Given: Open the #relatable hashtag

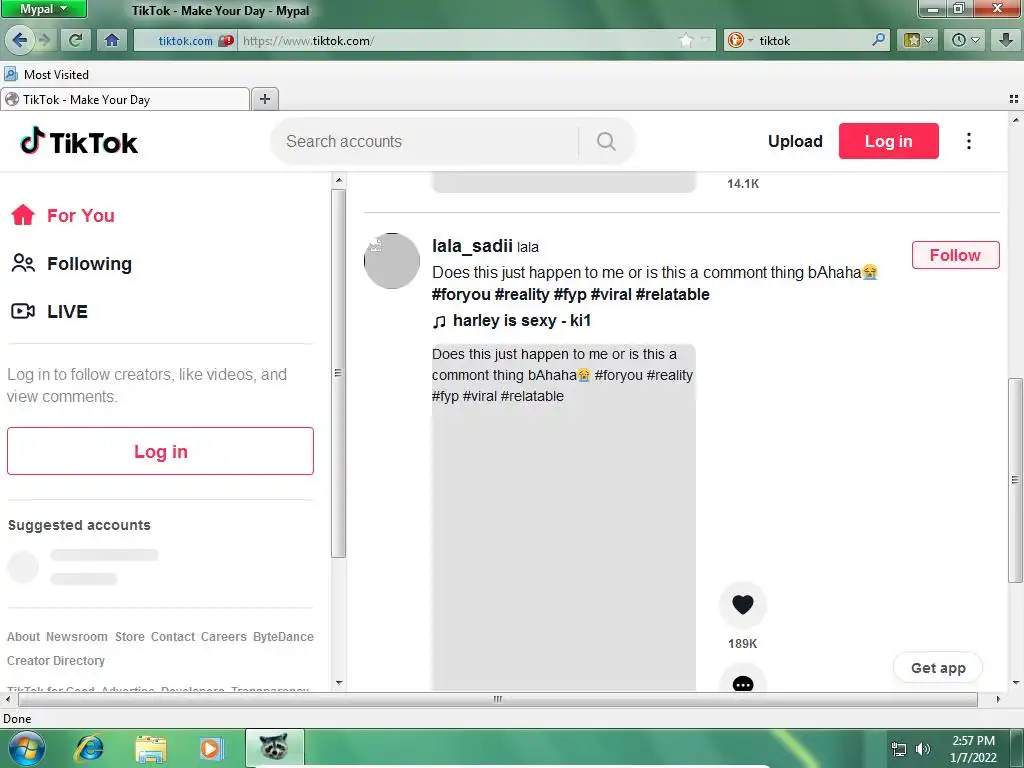Looking at the screenshot, I should (673, 295).
